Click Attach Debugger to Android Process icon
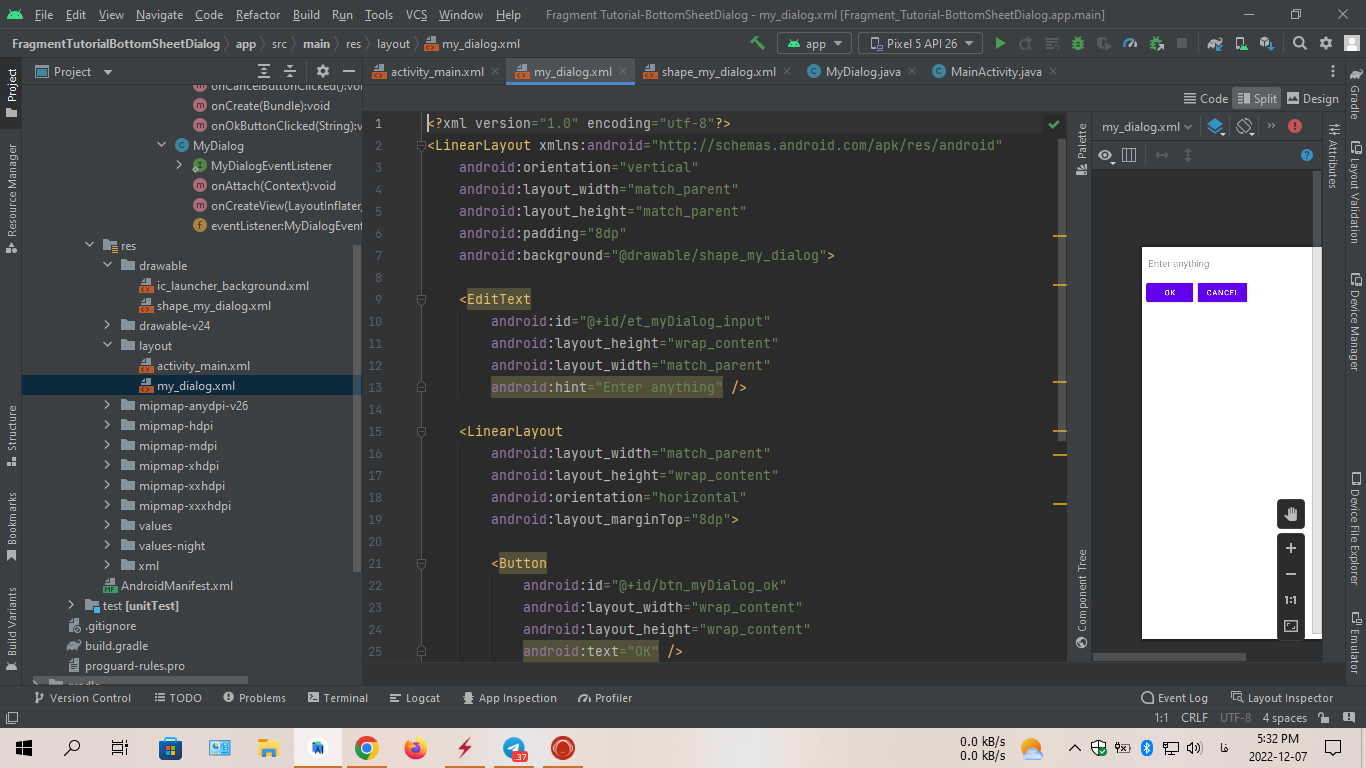This screenshot has height=768, width=1366. (x=1156, y=43)
